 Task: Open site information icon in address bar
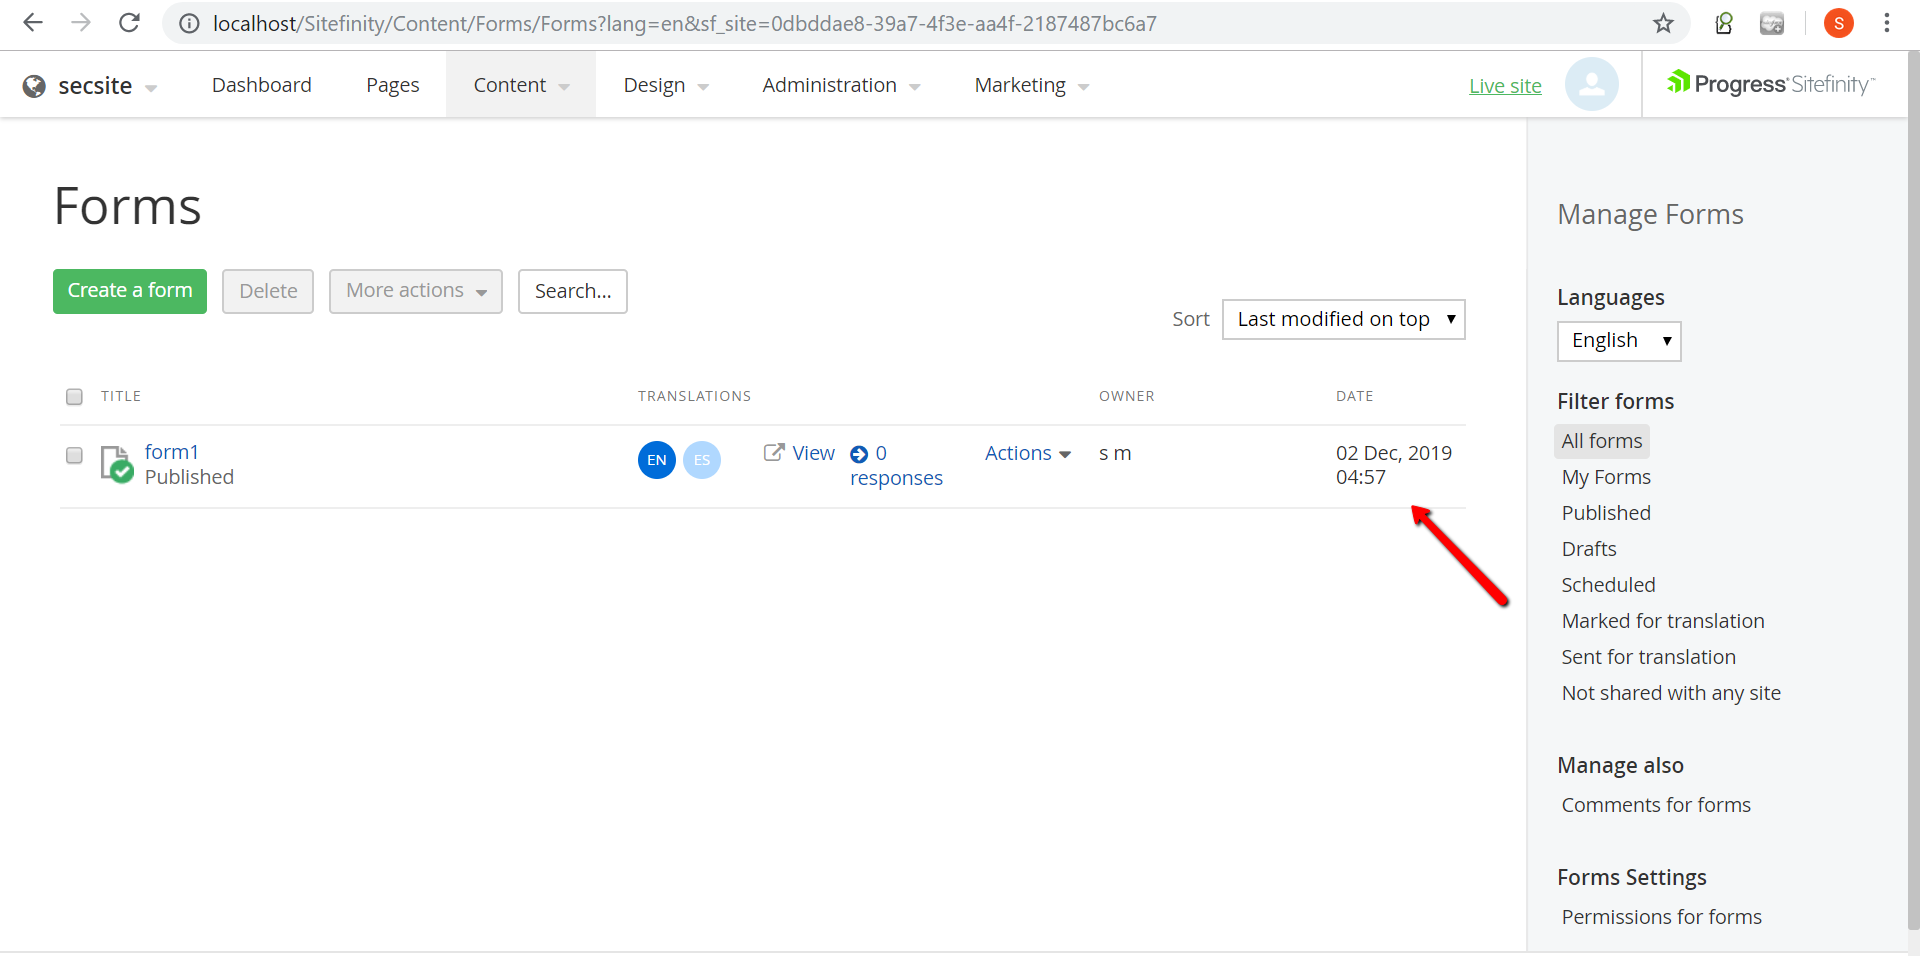189,23
